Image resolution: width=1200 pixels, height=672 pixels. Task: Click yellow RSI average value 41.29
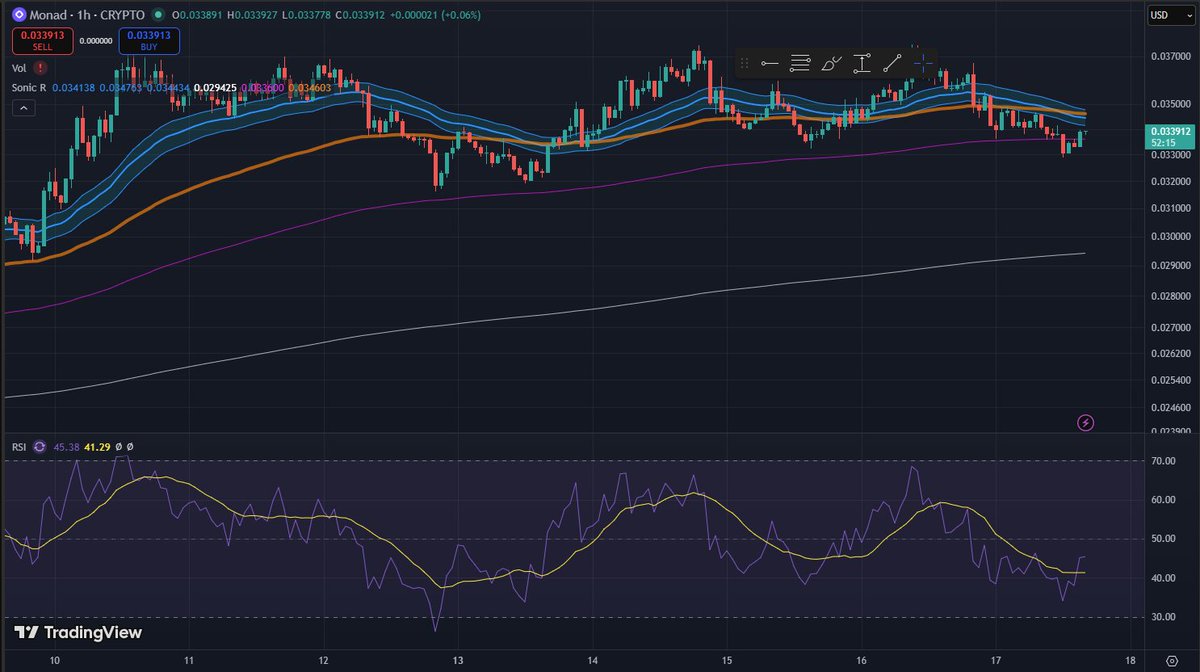95,446
